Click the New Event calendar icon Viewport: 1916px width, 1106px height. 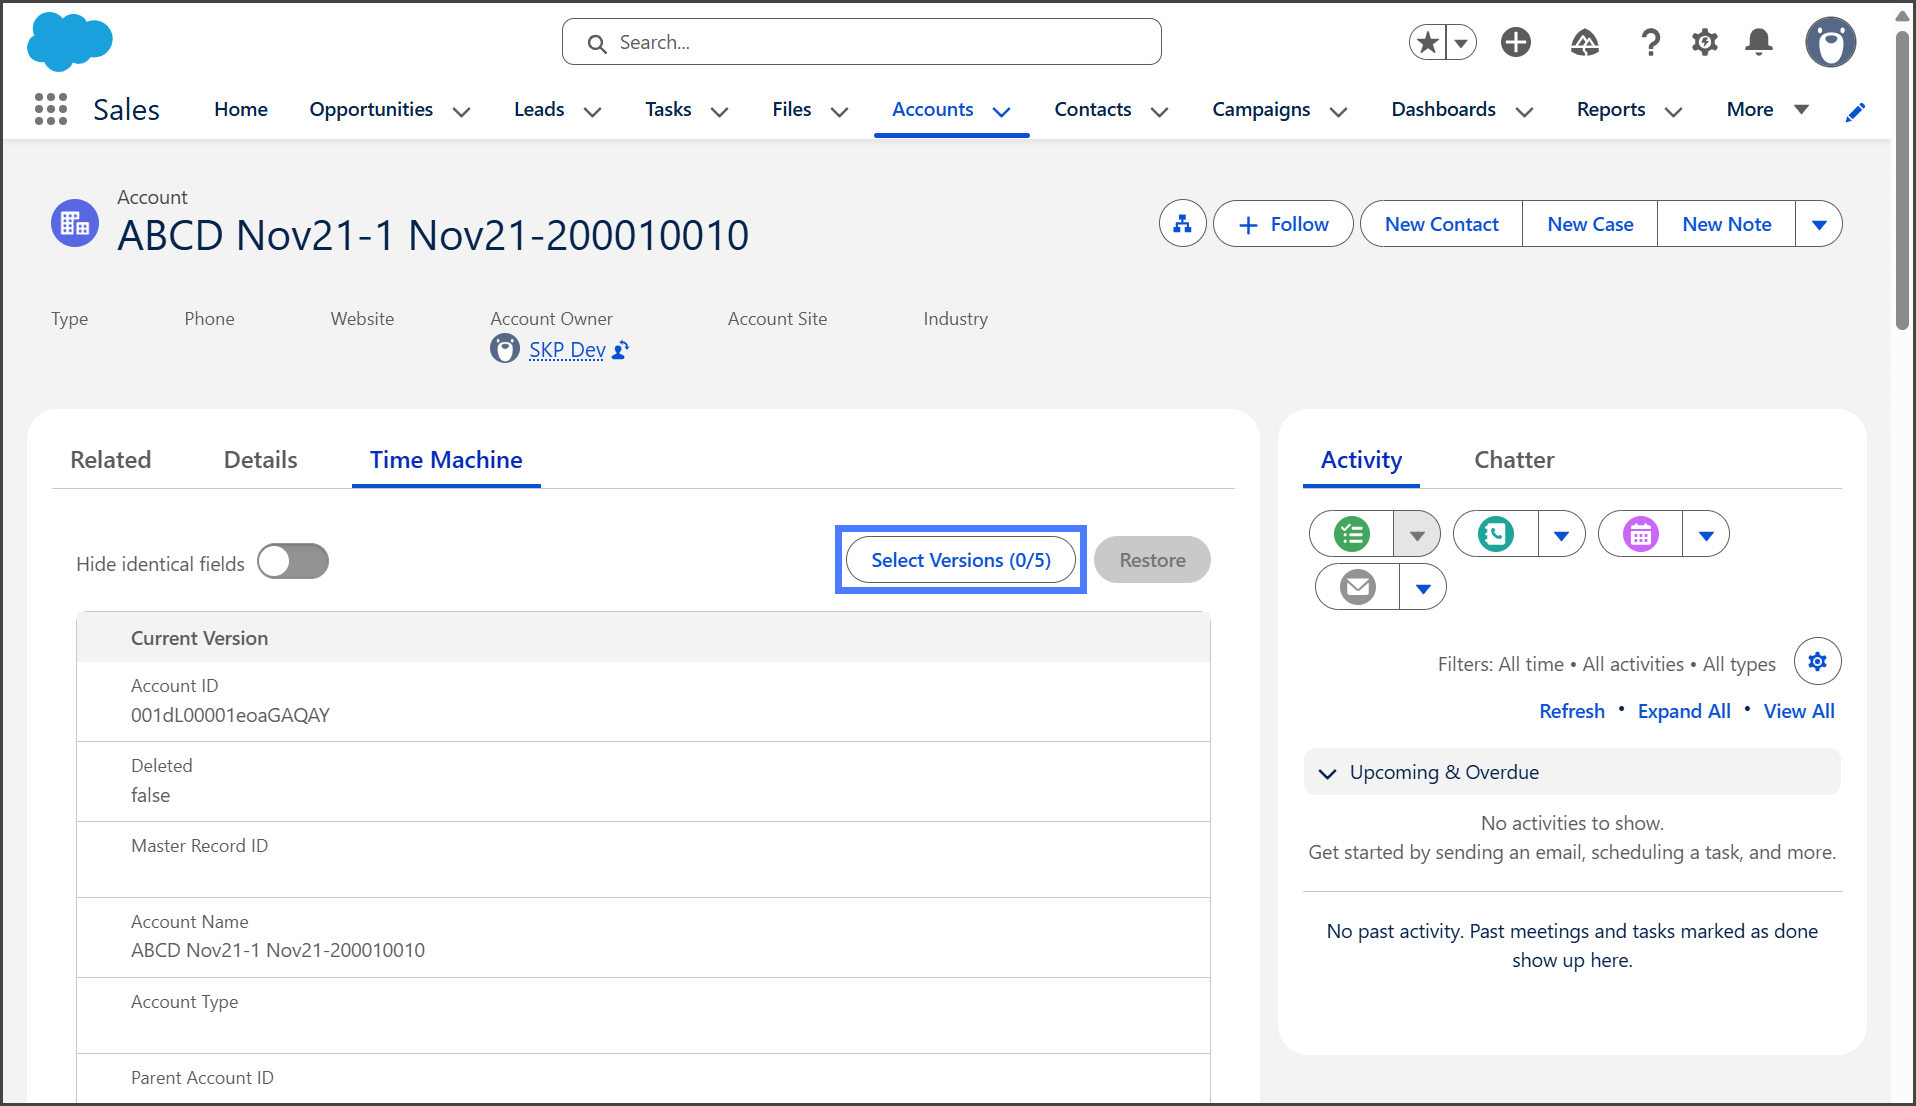(x=1640, y=534)
